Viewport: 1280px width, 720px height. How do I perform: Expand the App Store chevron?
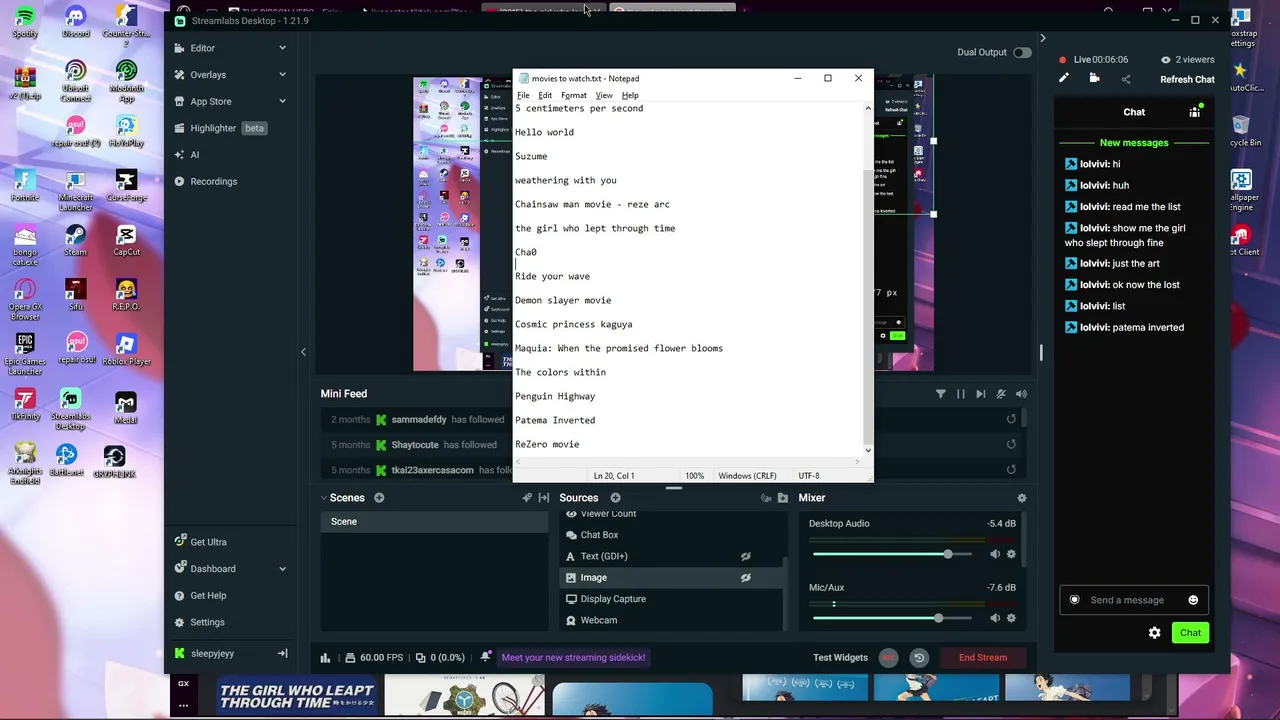[282, 102]
